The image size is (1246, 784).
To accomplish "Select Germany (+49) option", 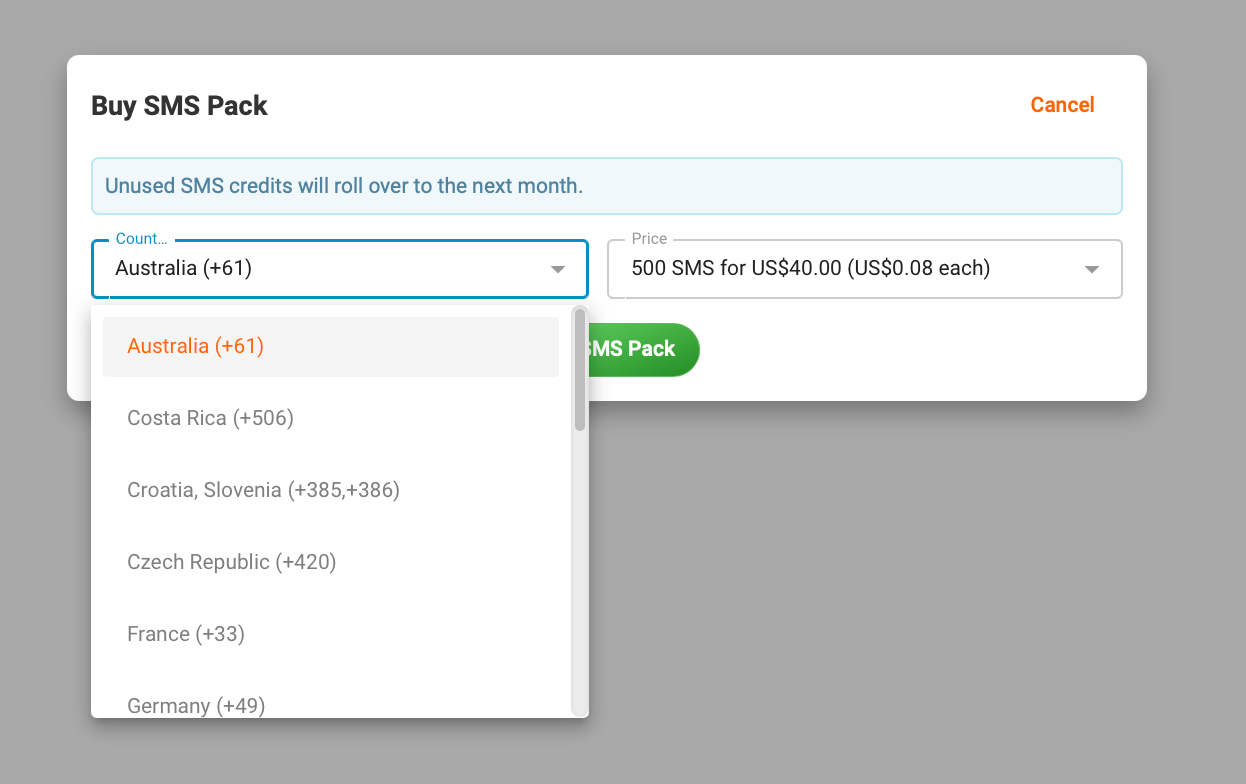I will (x=196, y=704).
